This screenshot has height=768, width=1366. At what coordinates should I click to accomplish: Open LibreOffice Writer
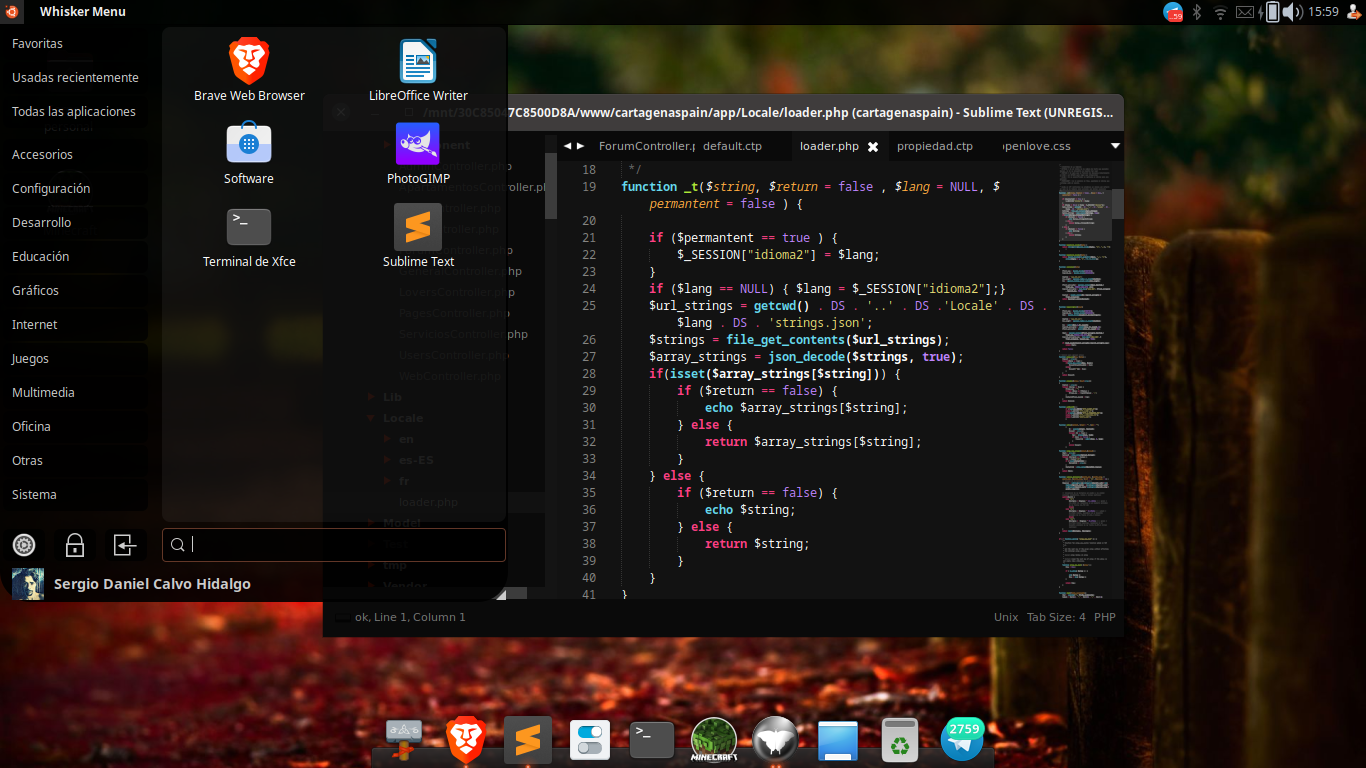click(417, 60)
